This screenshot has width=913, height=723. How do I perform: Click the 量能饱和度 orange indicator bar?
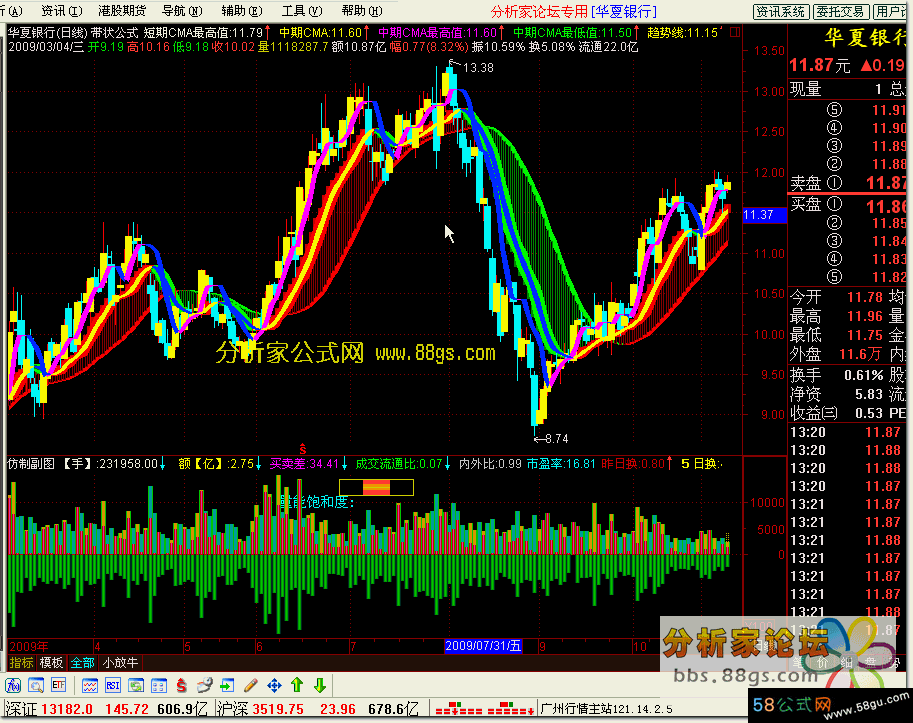(x=376, y=487)
